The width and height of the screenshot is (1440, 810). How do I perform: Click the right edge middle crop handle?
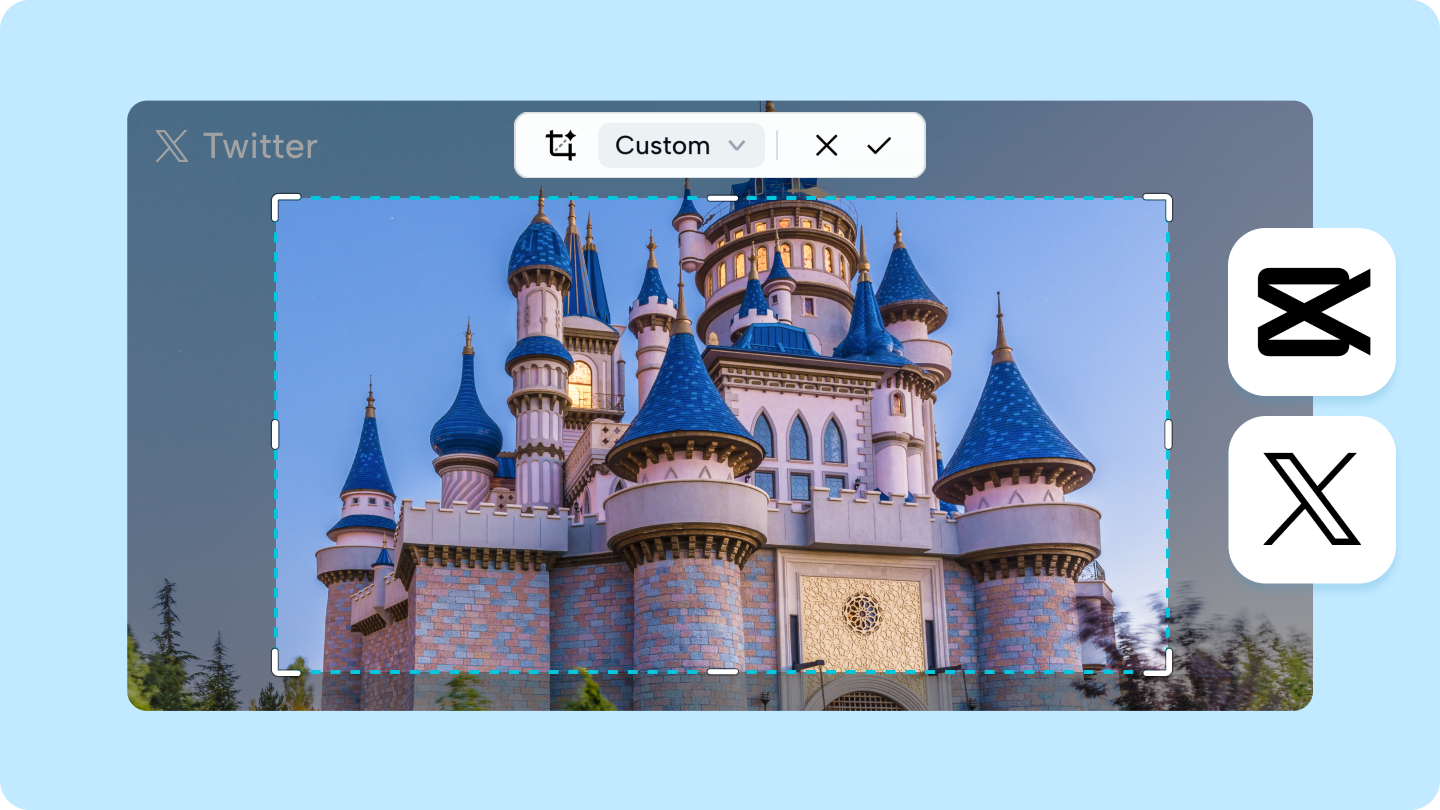point(1168,434)
